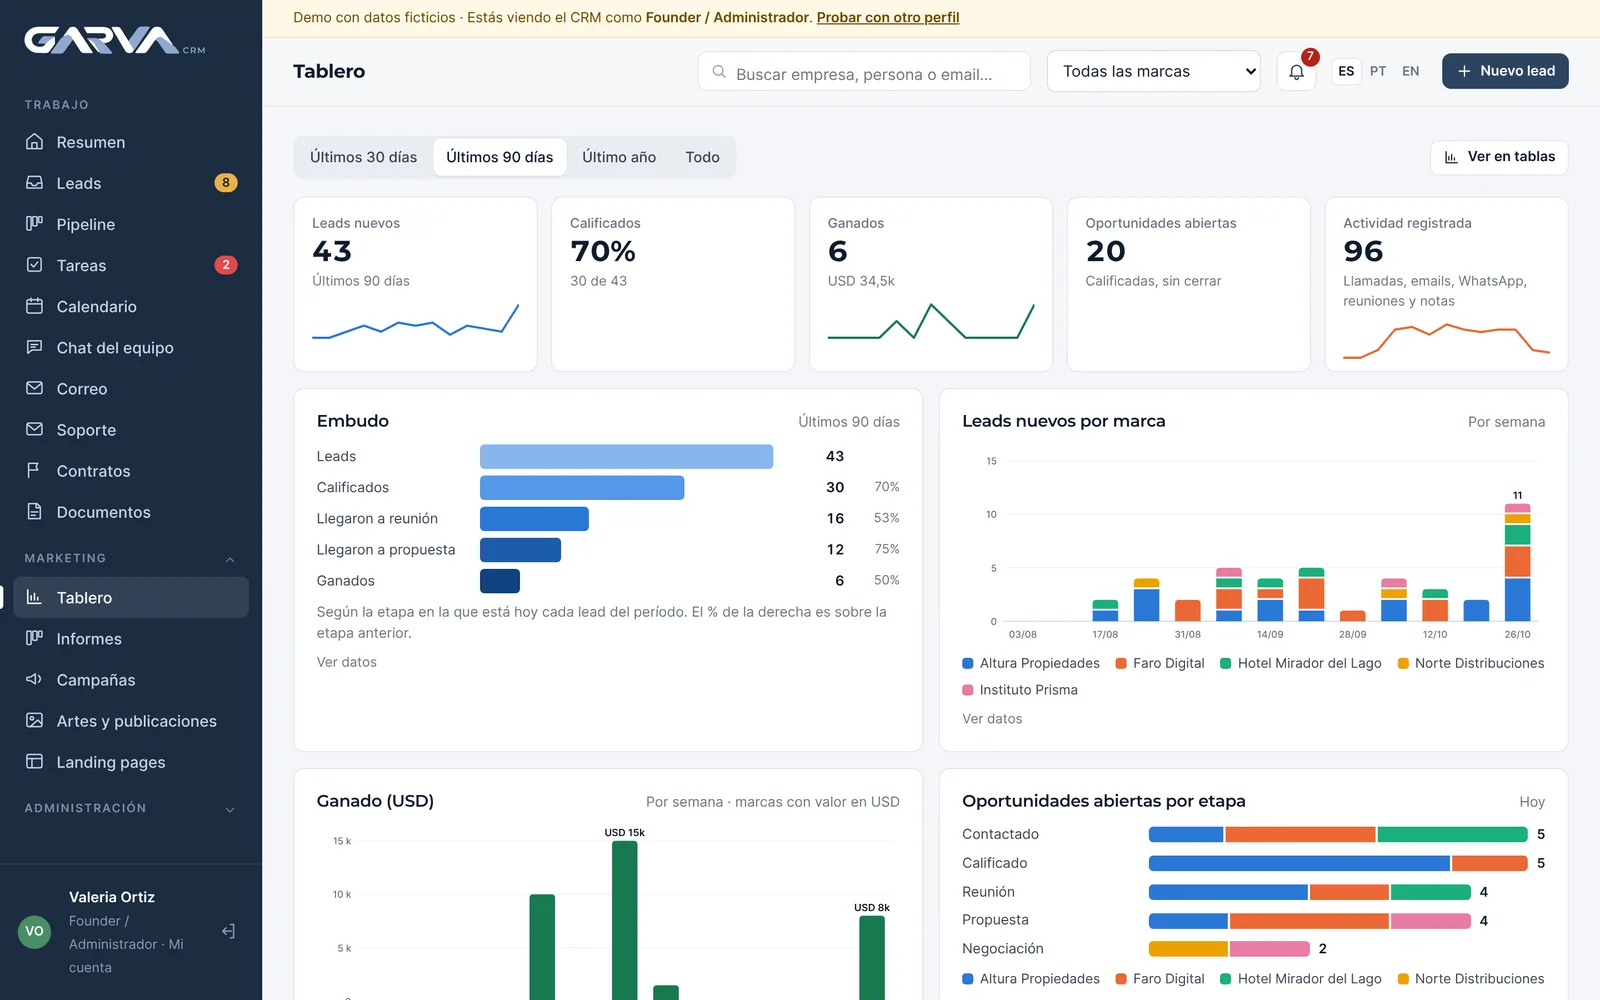Open the Todas las marcas dropdown

1153,71
